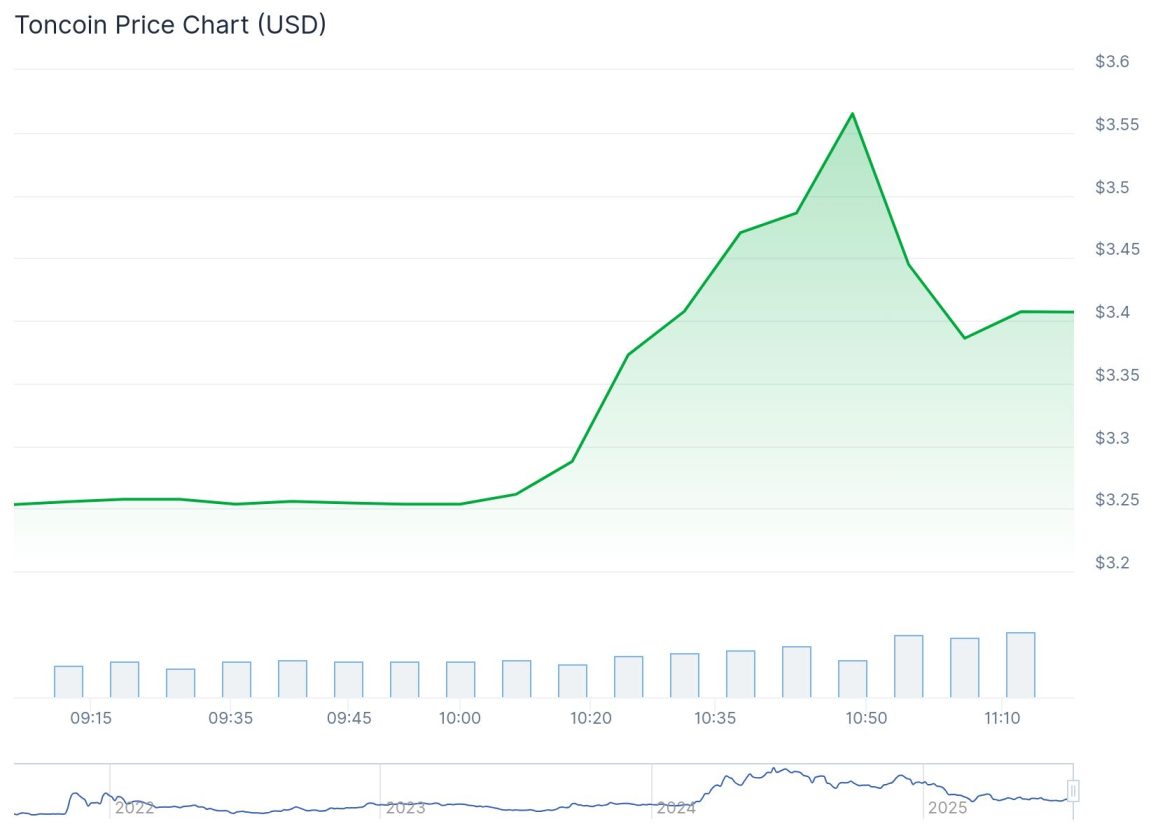Click the $3.45 price axis label
The image size is (1151, 840).
tap(1117, 250)
